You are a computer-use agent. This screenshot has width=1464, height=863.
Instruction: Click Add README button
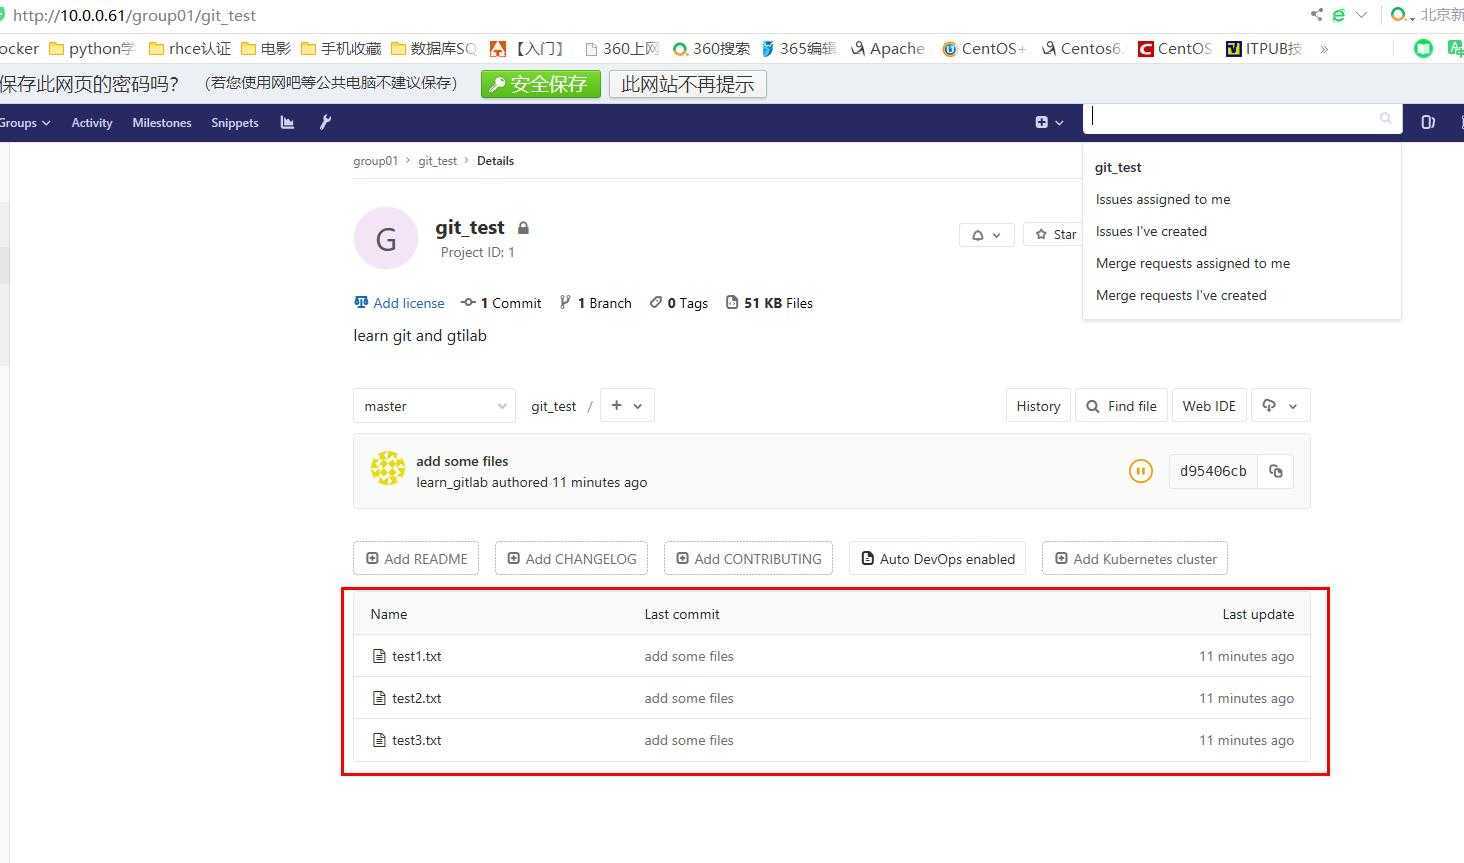416,558
